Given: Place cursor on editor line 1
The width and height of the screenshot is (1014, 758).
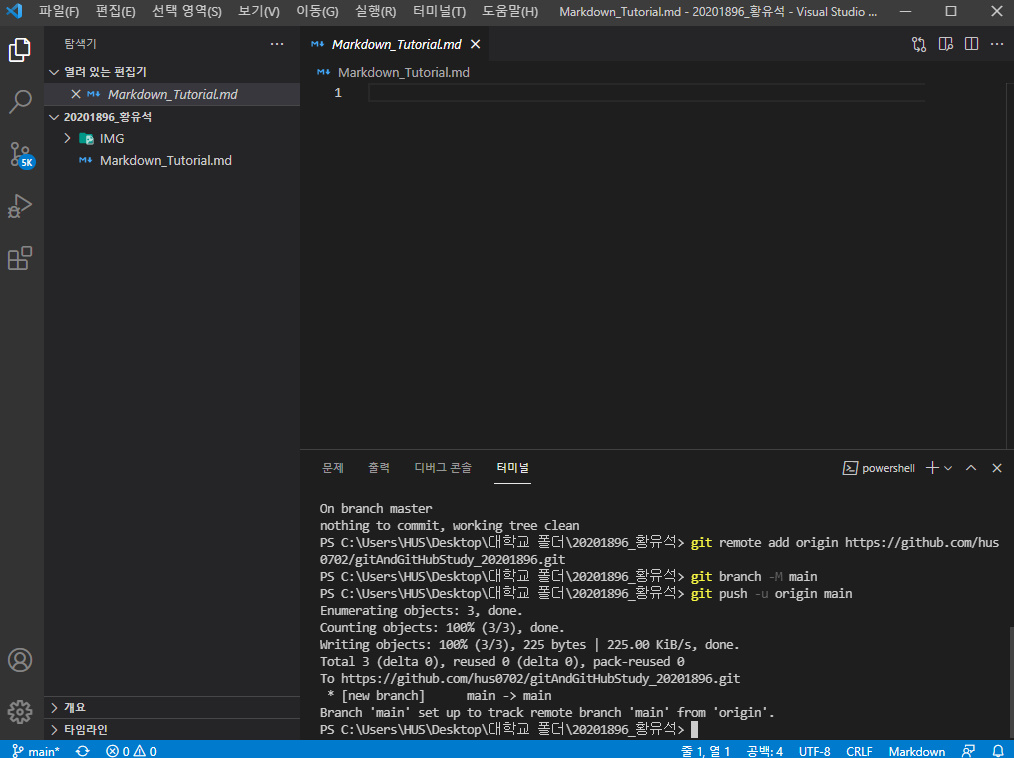Looking at the screenshot, I should [x=647, y=93].
